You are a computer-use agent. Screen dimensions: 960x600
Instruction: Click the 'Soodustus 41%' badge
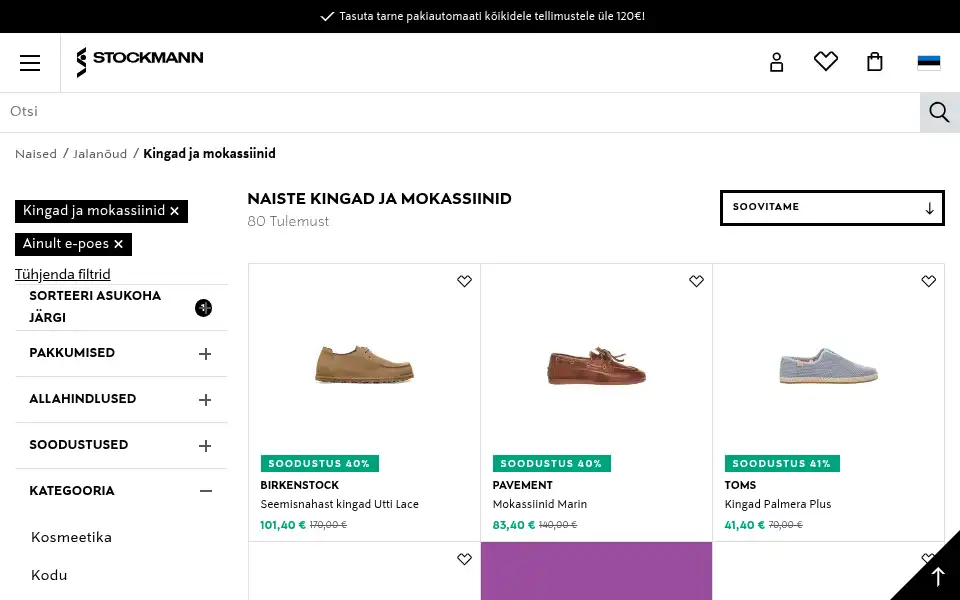[x=782, y=463]
